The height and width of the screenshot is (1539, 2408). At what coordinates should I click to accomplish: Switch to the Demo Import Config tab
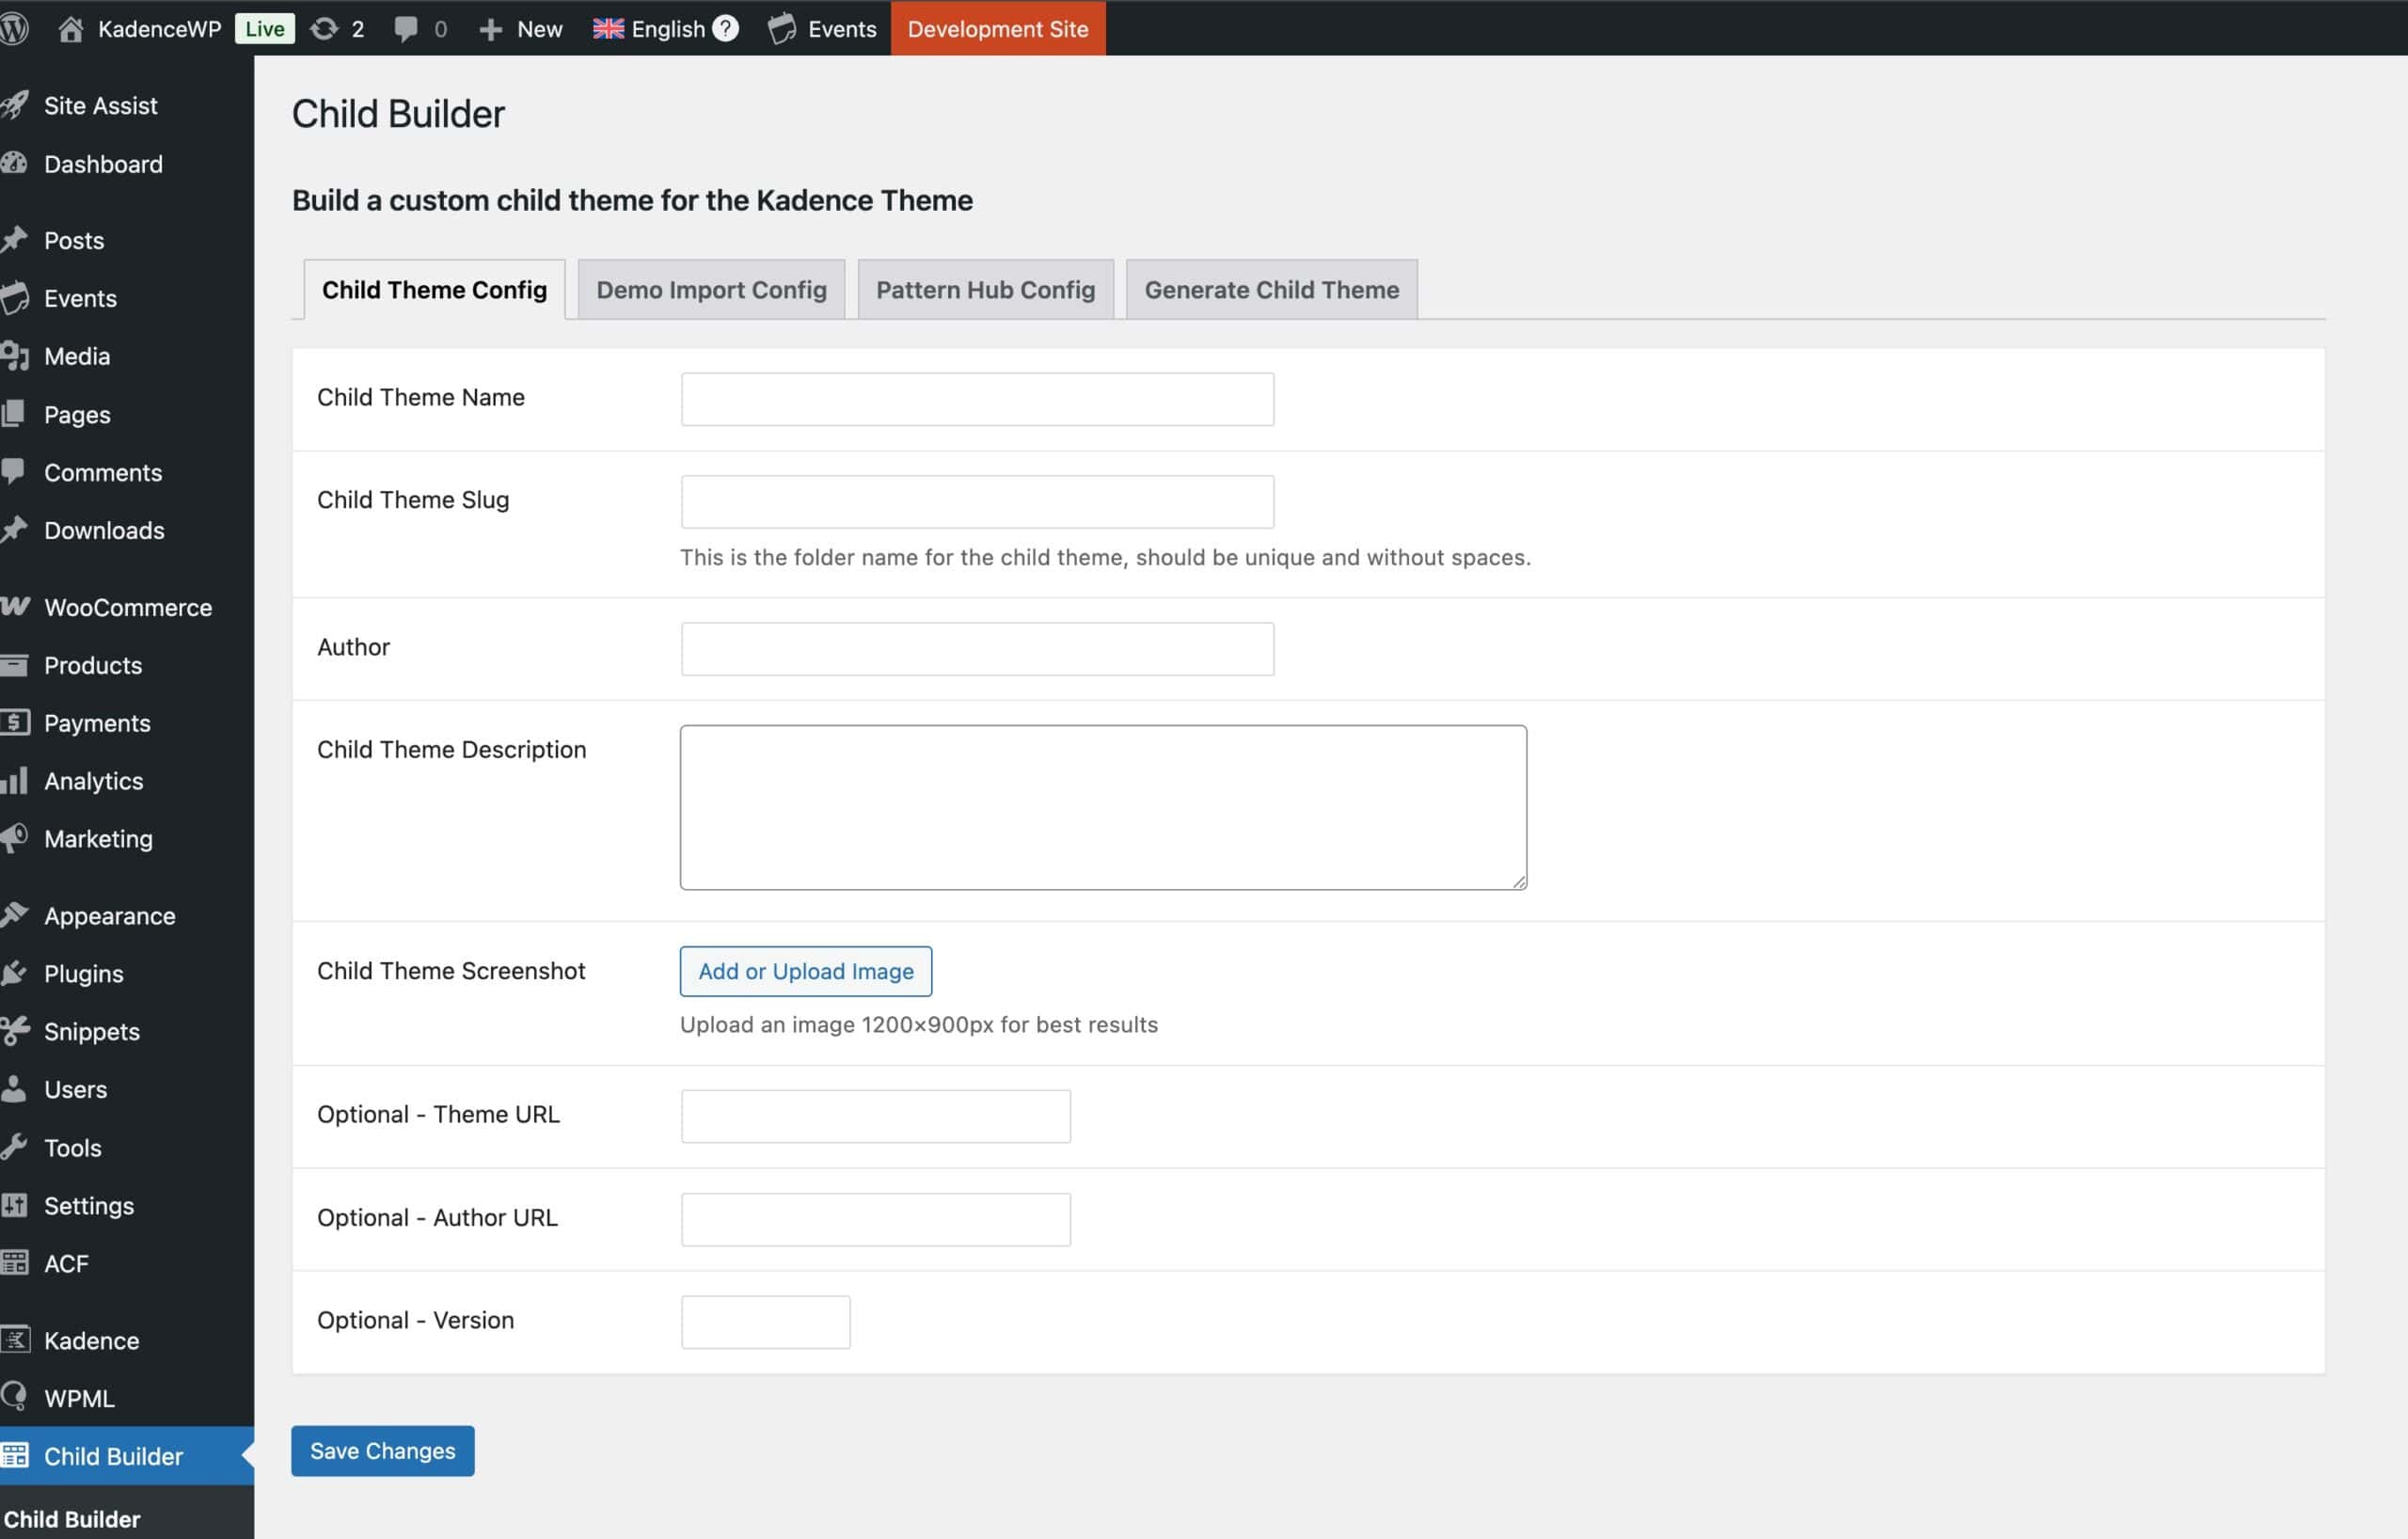(710, 289)
